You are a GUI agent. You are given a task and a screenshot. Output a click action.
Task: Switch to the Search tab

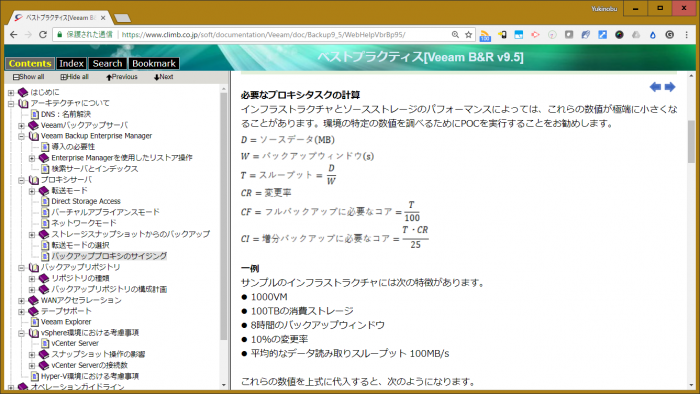(107, 63)
